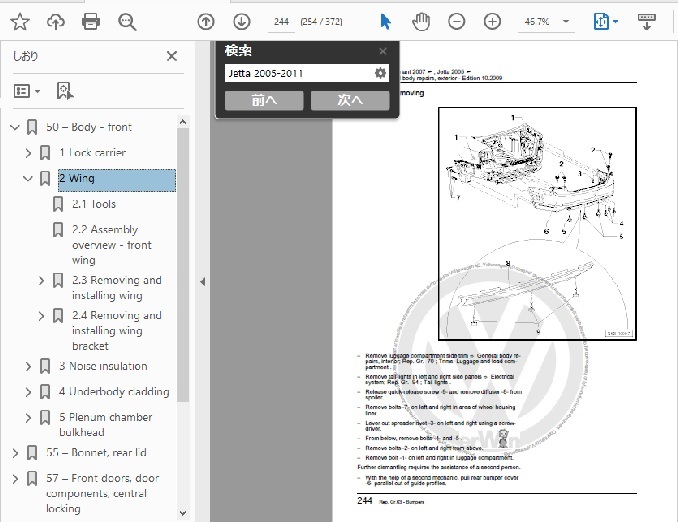Click bookmark icon beside 55 – Bonnet
This screenshot has height=522, width=678.
click(32, 453)
